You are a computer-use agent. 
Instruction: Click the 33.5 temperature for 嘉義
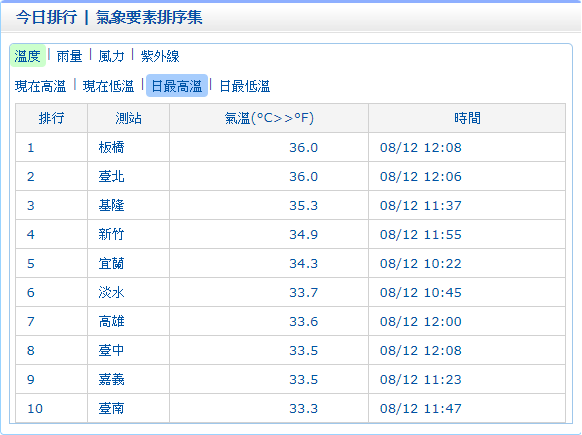[304, 379]
